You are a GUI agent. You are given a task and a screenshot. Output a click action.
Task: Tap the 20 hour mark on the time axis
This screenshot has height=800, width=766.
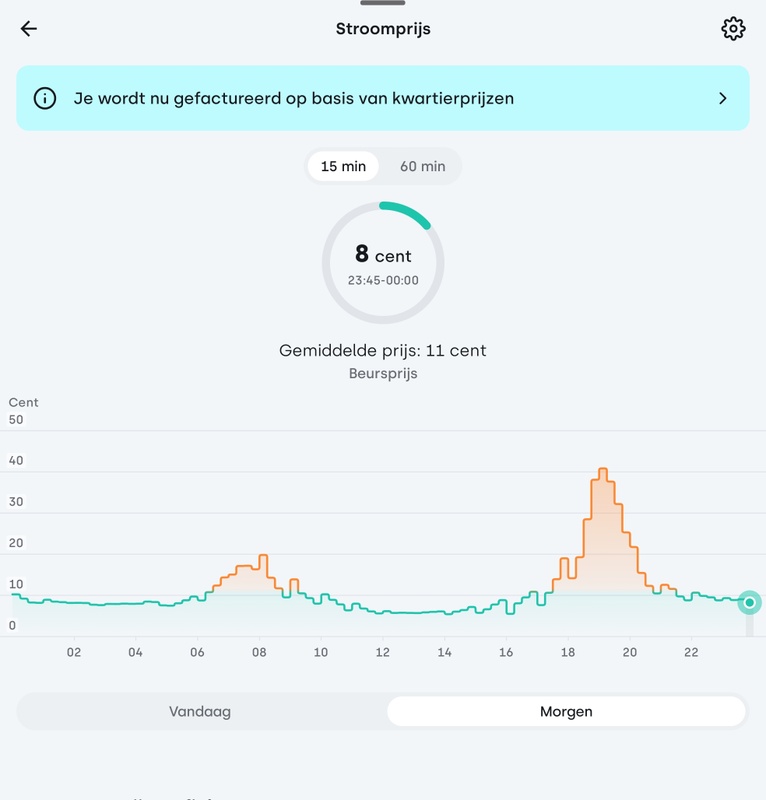pos(630,652)
